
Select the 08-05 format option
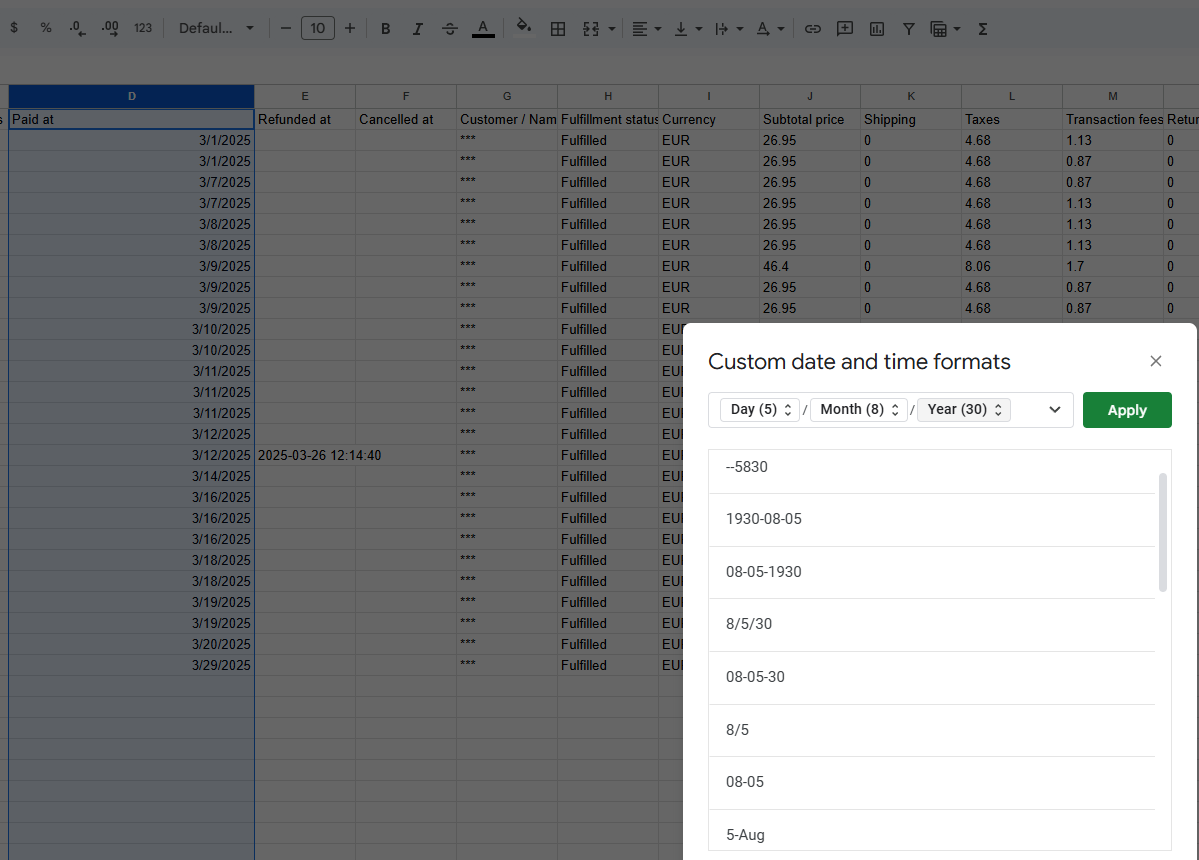tap(931, 783)
